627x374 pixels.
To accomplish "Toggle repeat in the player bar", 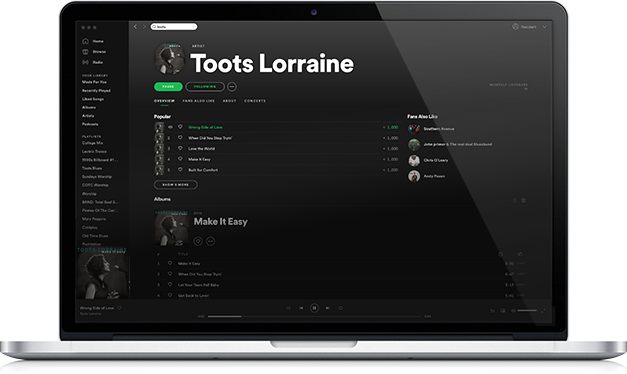I will pos(341,308).
